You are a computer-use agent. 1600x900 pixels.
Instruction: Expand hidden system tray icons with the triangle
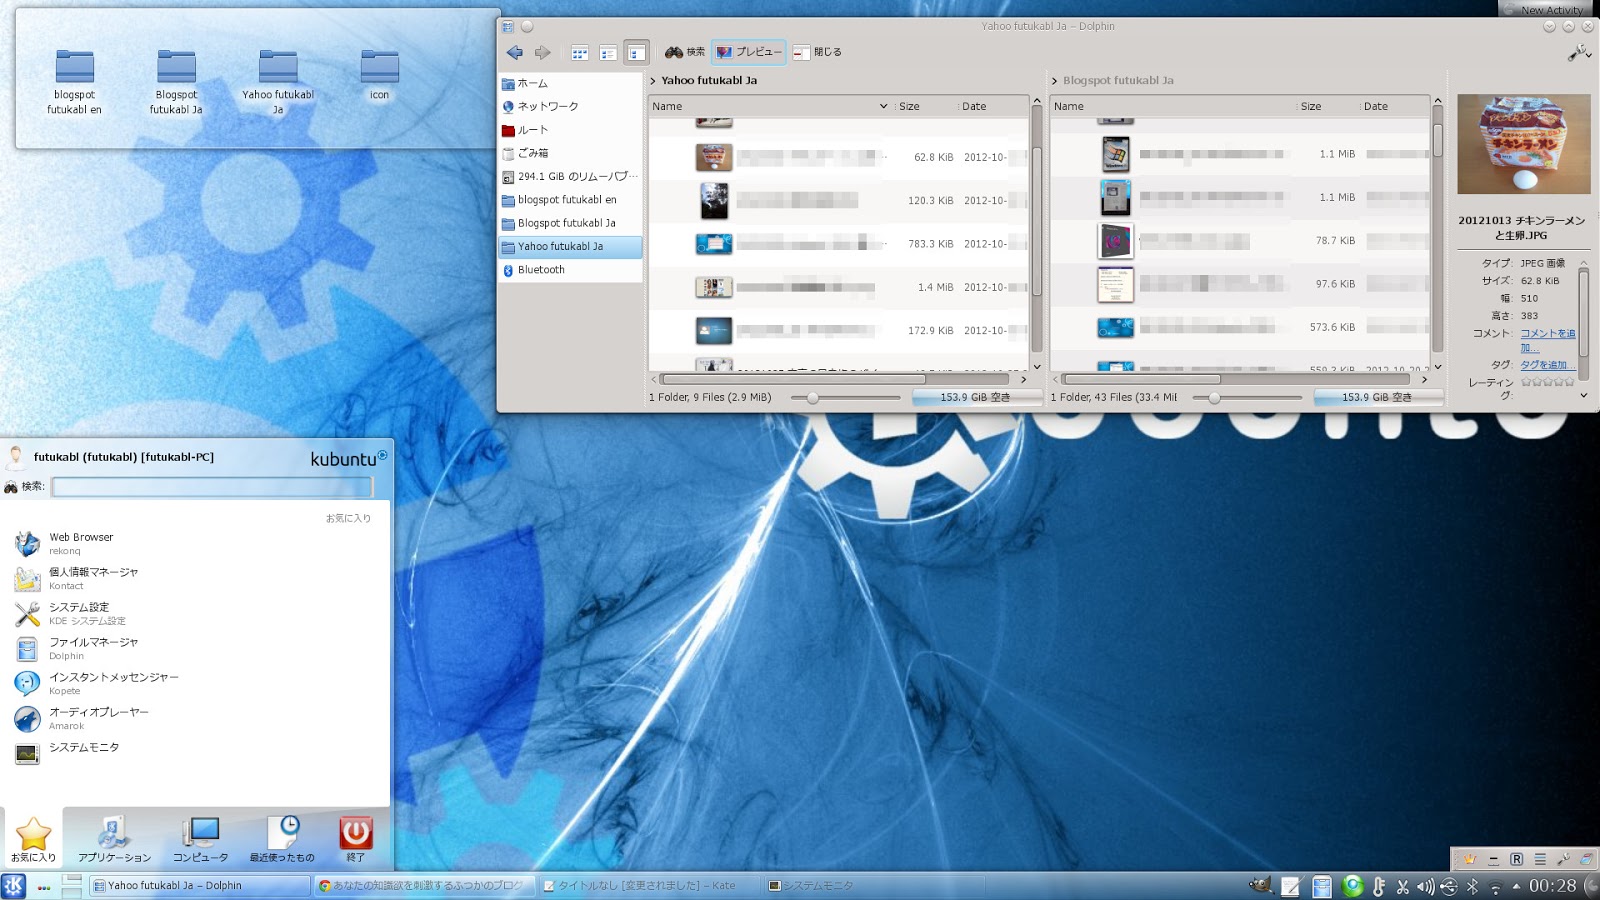[1517, 886]
